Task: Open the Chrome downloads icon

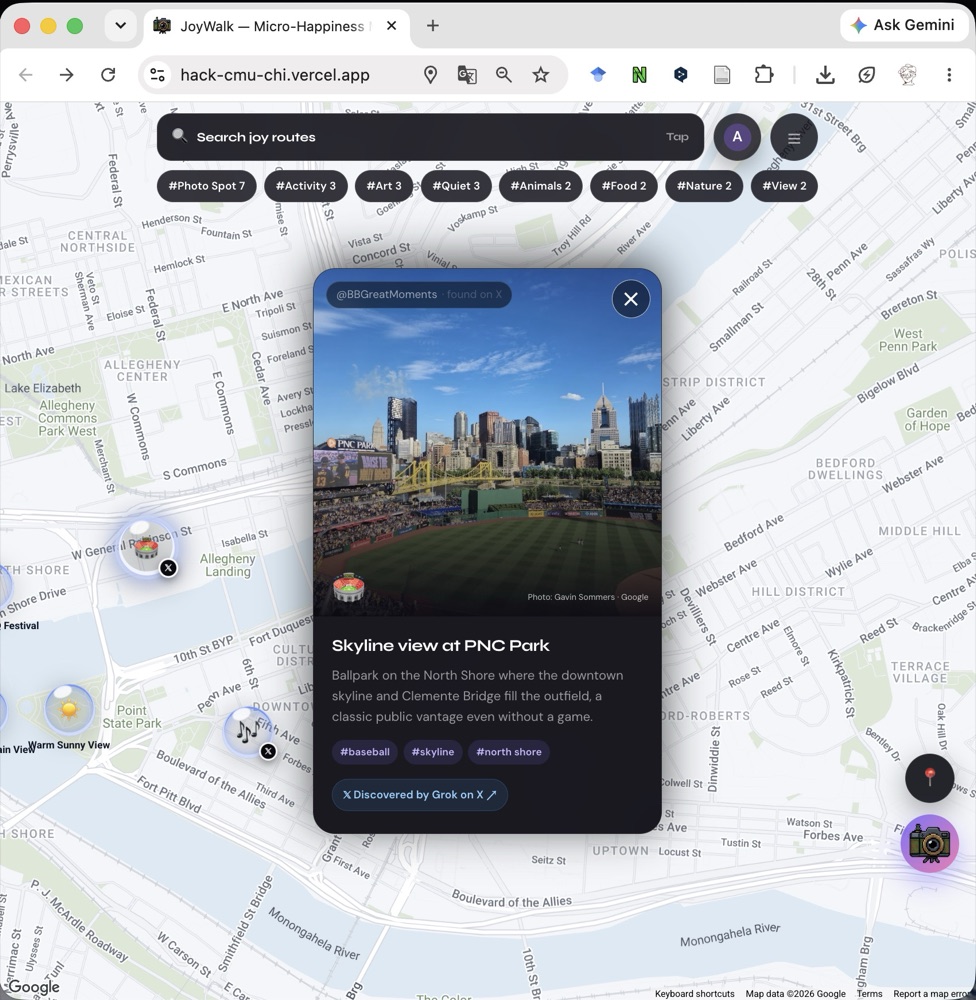Action: 825,75
